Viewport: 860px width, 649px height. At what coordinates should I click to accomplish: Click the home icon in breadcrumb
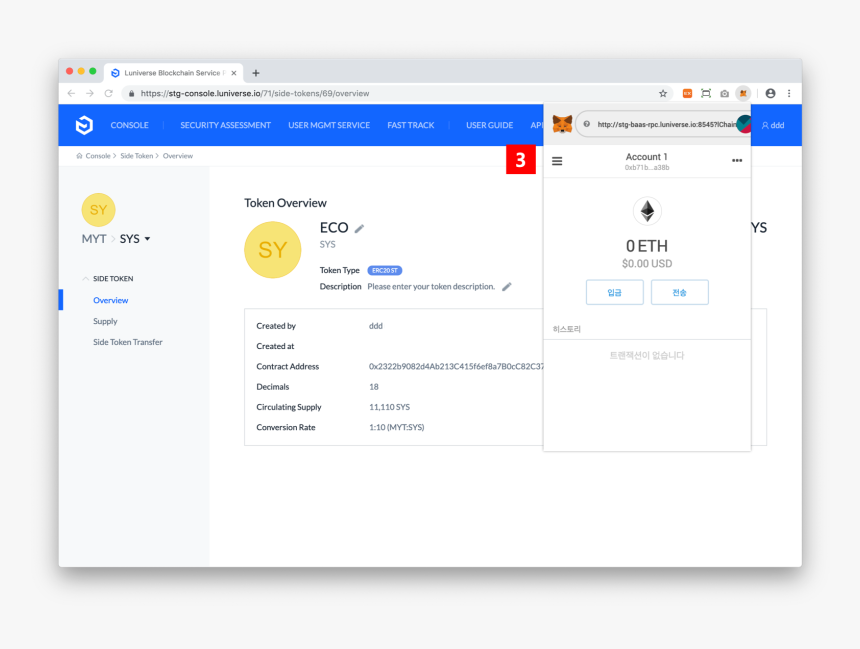pos(80,156)
